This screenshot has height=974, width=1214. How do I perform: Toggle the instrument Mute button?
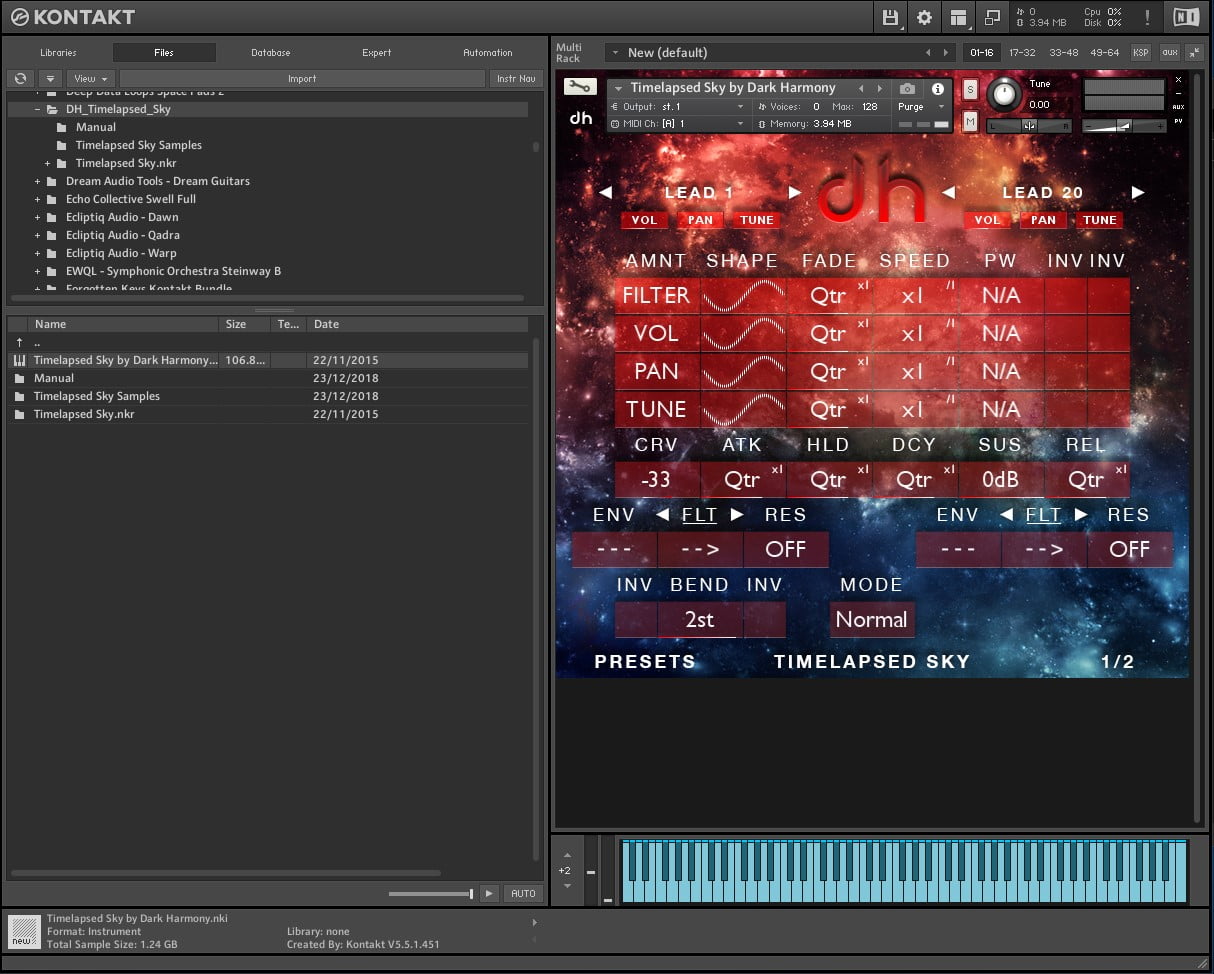click(x=970, y=121)
